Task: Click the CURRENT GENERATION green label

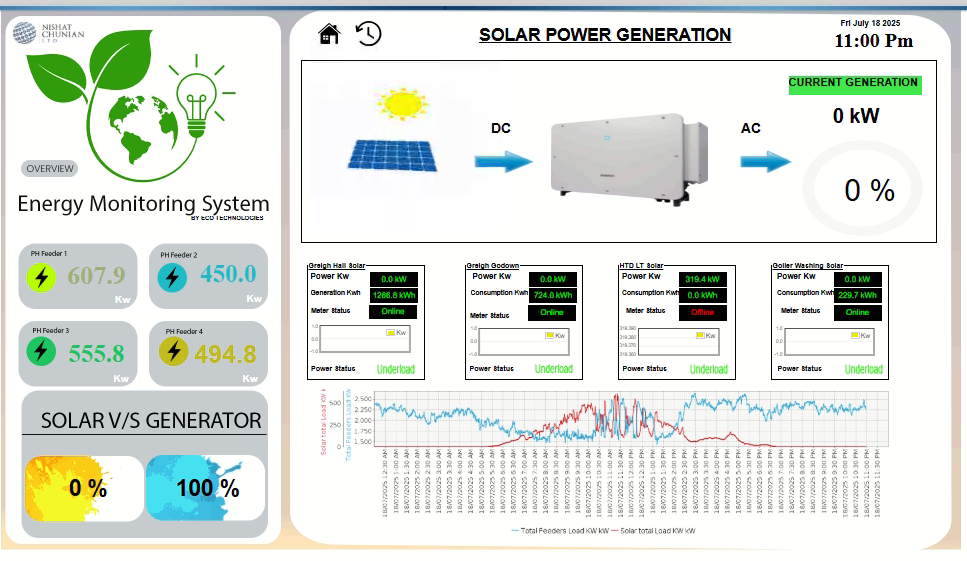Action: (853, 84)
